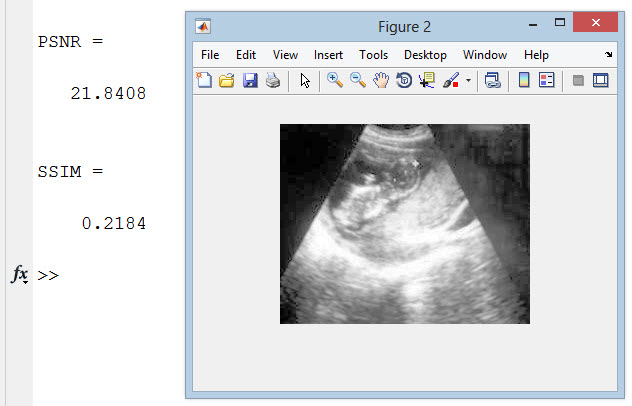The height and width of the screenshot is (406, 632).
Task: Toggle the Brush data tool
Action: tap(451, 80)
